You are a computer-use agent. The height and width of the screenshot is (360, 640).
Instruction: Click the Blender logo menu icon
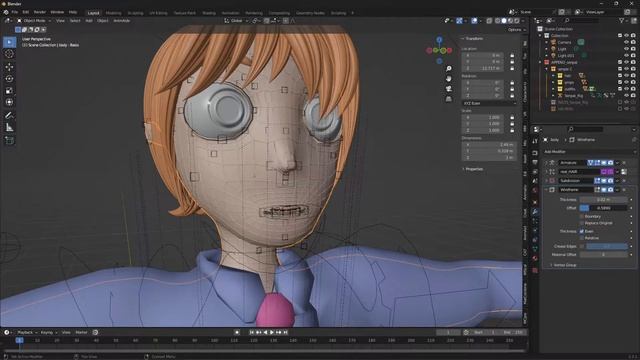6,12
